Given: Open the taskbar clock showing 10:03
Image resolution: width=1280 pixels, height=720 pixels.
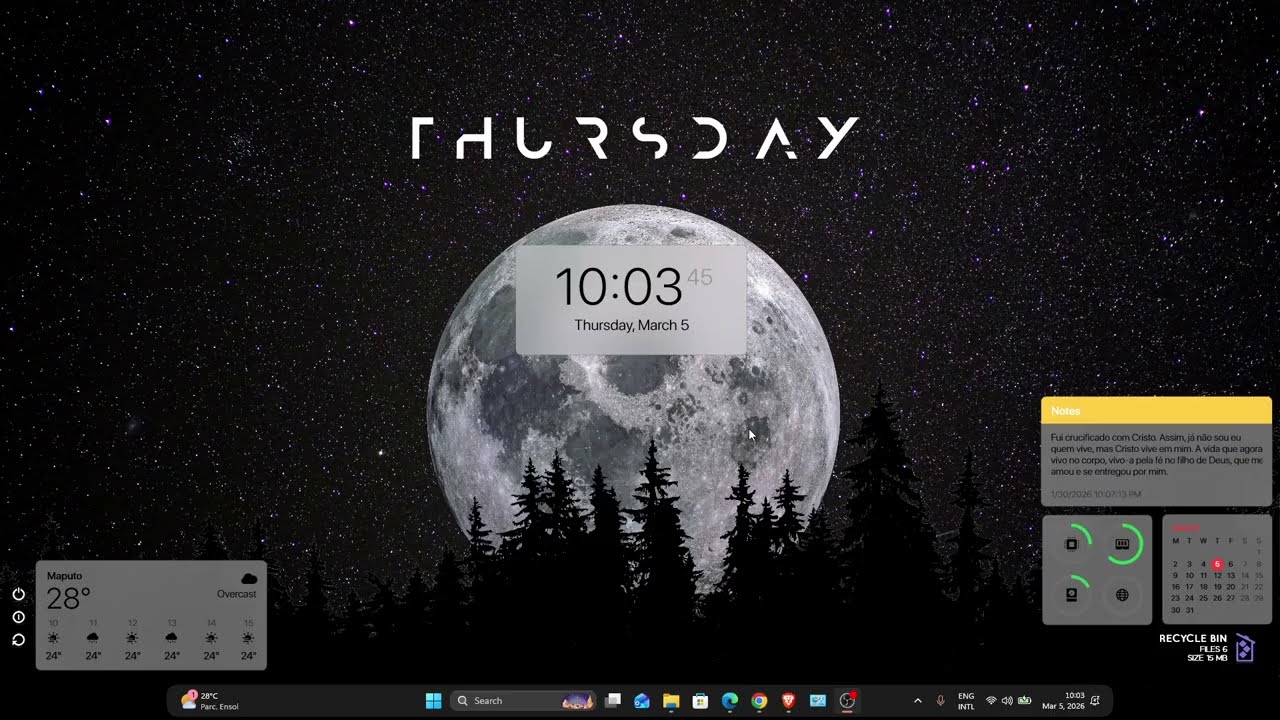Looking at the screenshot, I should coord(1063,701).
